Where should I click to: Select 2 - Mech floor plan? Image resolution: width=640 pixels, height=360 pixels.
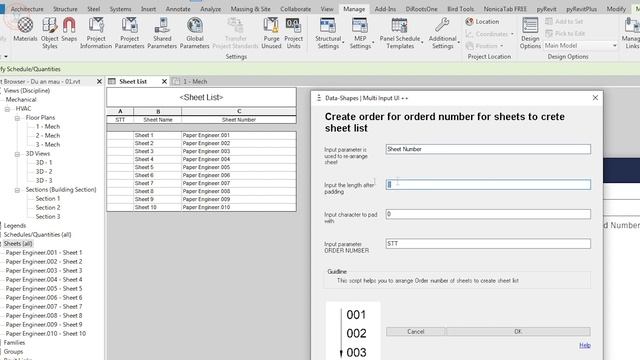(48, 136)
